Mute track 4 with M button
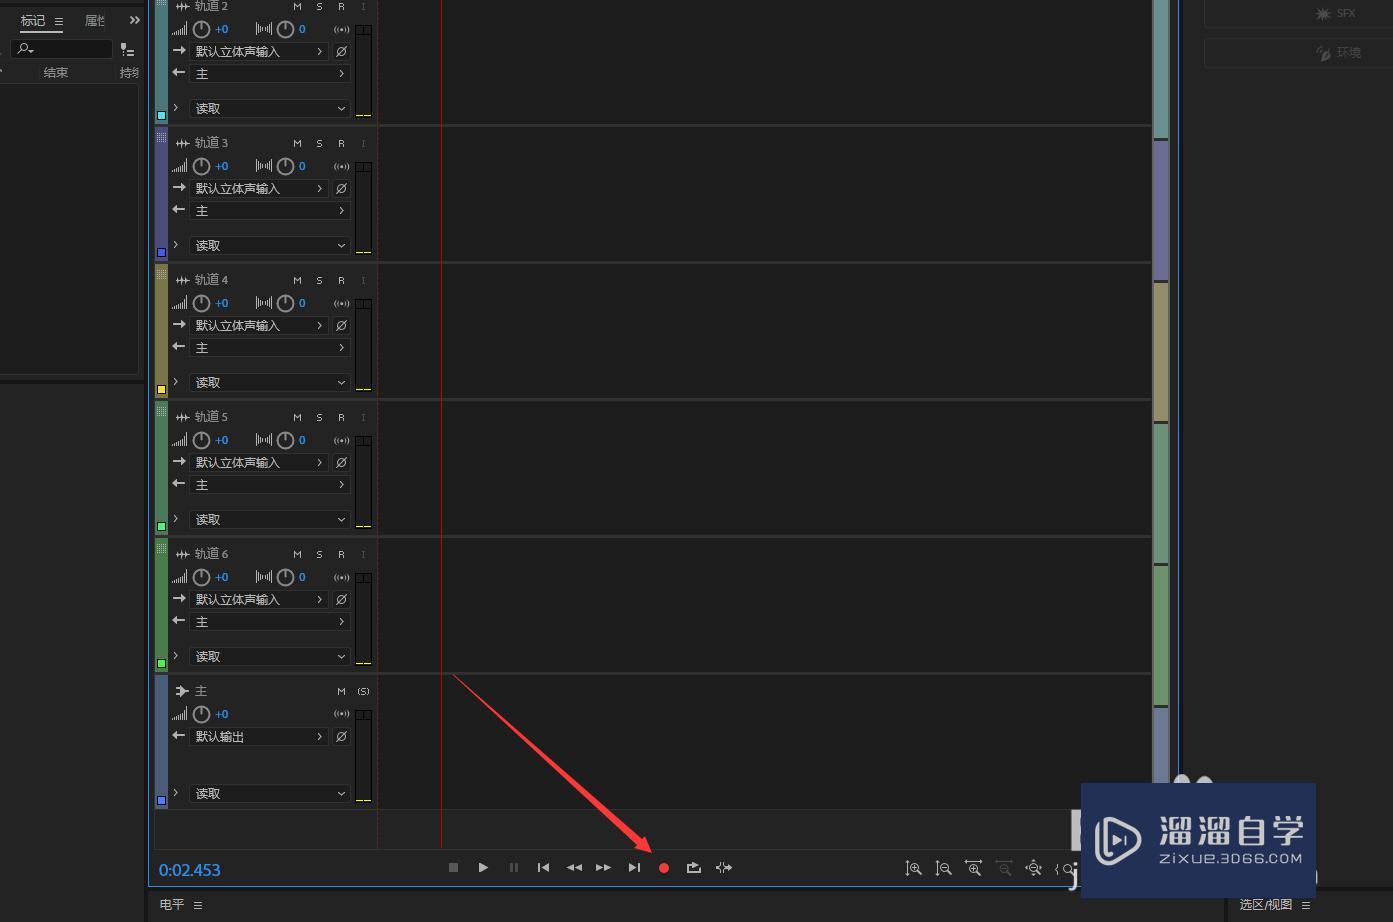The height and width of the screenshot is (922, 1393). 297,281
